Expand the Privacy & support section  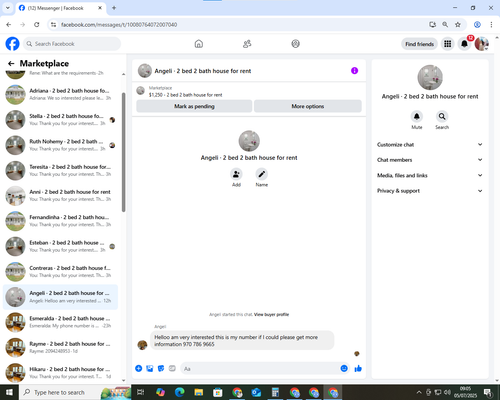(430, 191)
